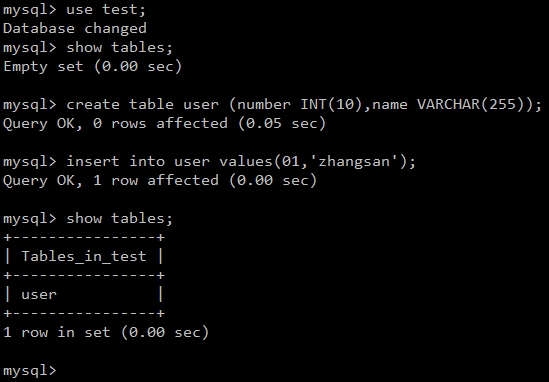Click the 'Tables_in_test' column header
549x382 pixels.
pos(84,256)
